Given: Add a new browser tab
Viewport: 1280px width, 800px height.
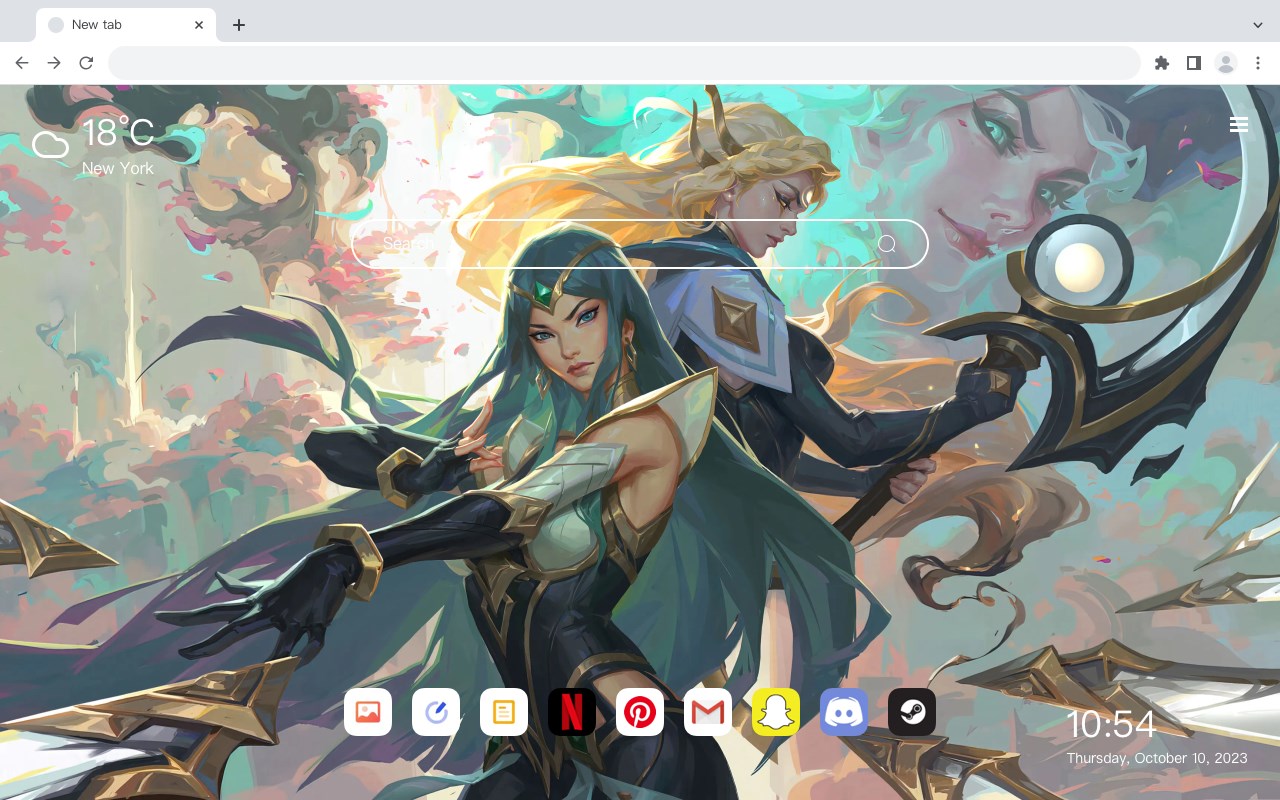Looking at the screenshot, I should pos(238,25).
